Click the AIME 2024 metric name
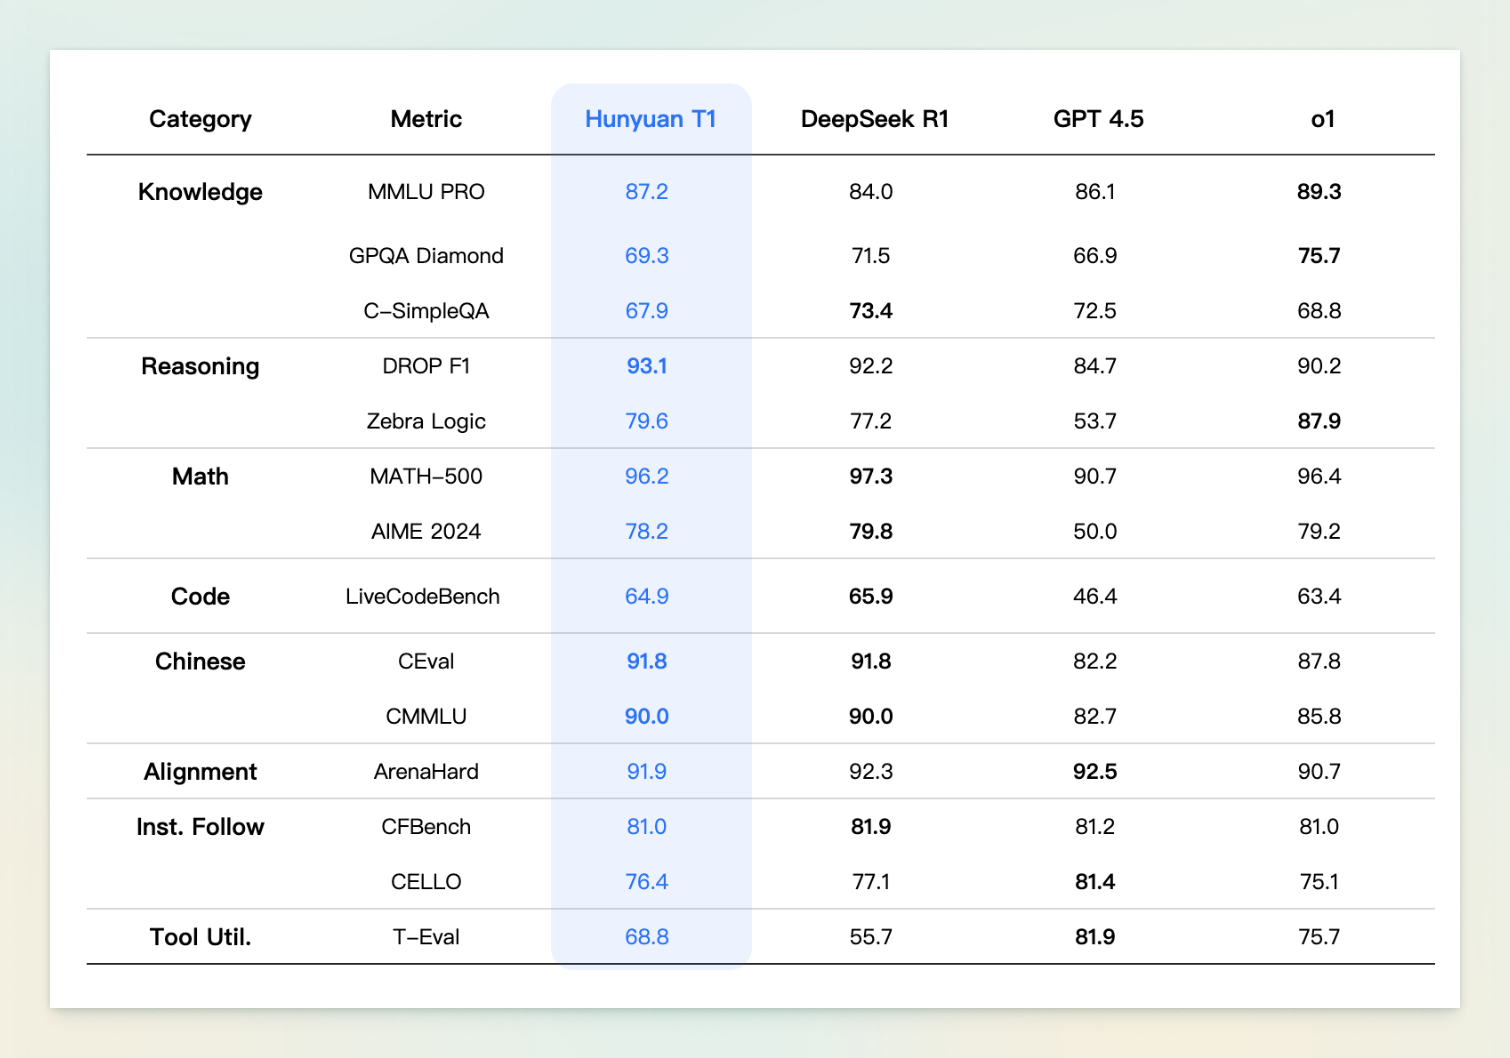The width and height of the screenshot is (1510, 1058). (426, 531)
